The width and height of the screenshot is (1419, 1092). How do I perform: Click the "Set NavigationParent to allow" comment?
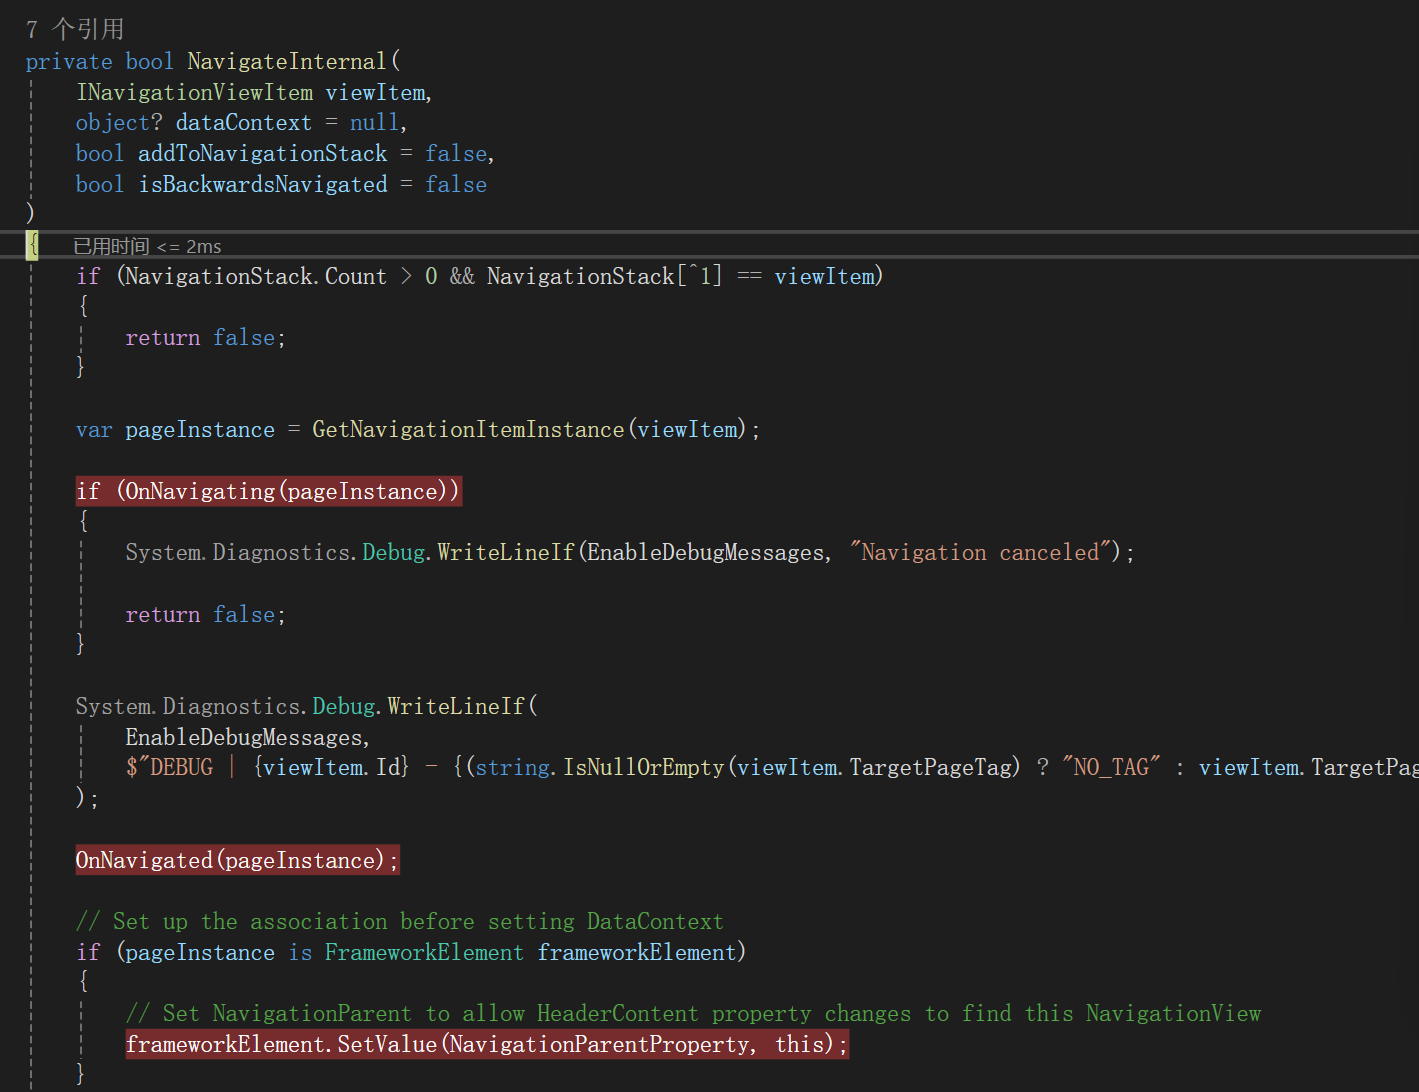click(x=694, y=1014)
